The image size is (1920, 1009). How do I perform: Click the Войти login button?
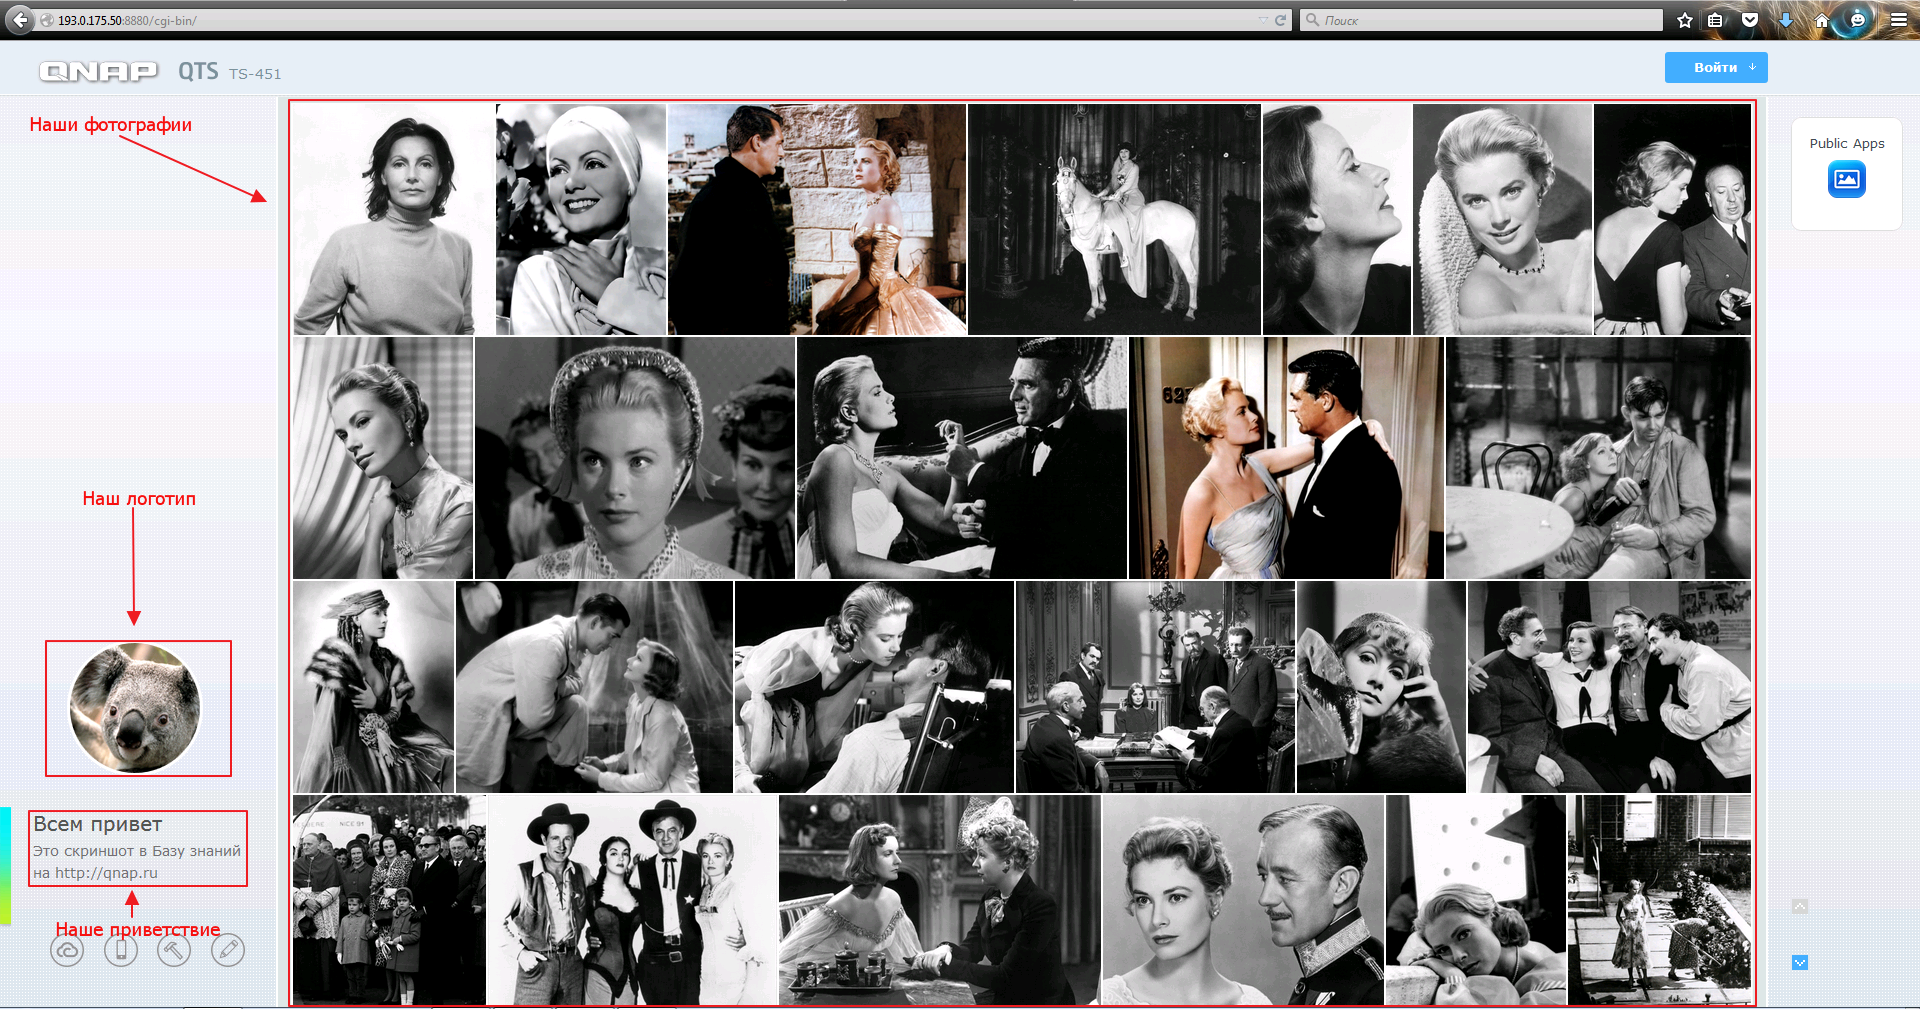coord(1716,67)
